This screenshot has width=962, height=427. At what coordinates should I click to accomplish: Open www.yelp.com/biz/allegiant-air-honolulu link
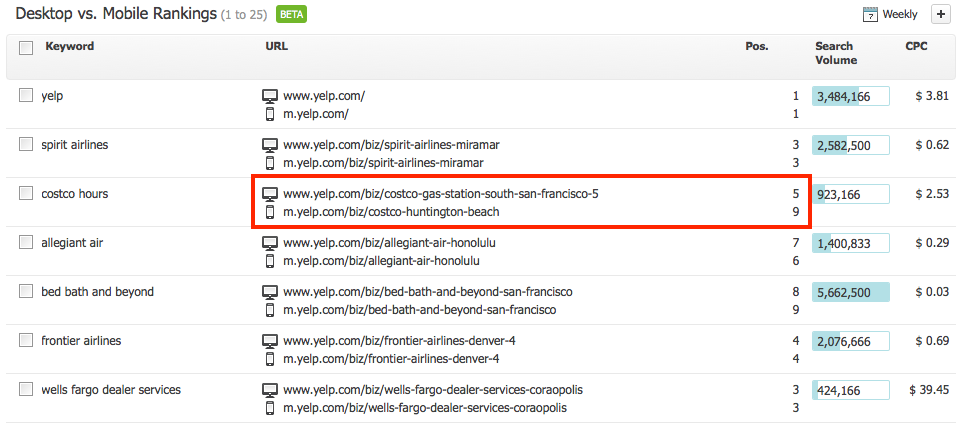pyautogui.click(x=390, y=243)
